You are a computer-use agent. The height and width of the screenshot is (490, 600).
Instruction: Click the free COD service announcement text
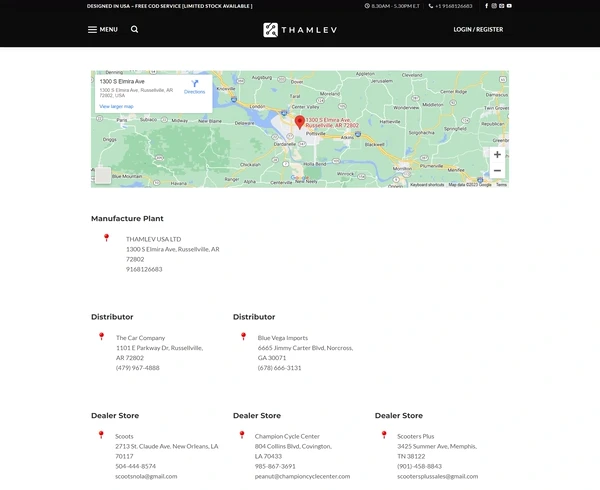(170, 6)
